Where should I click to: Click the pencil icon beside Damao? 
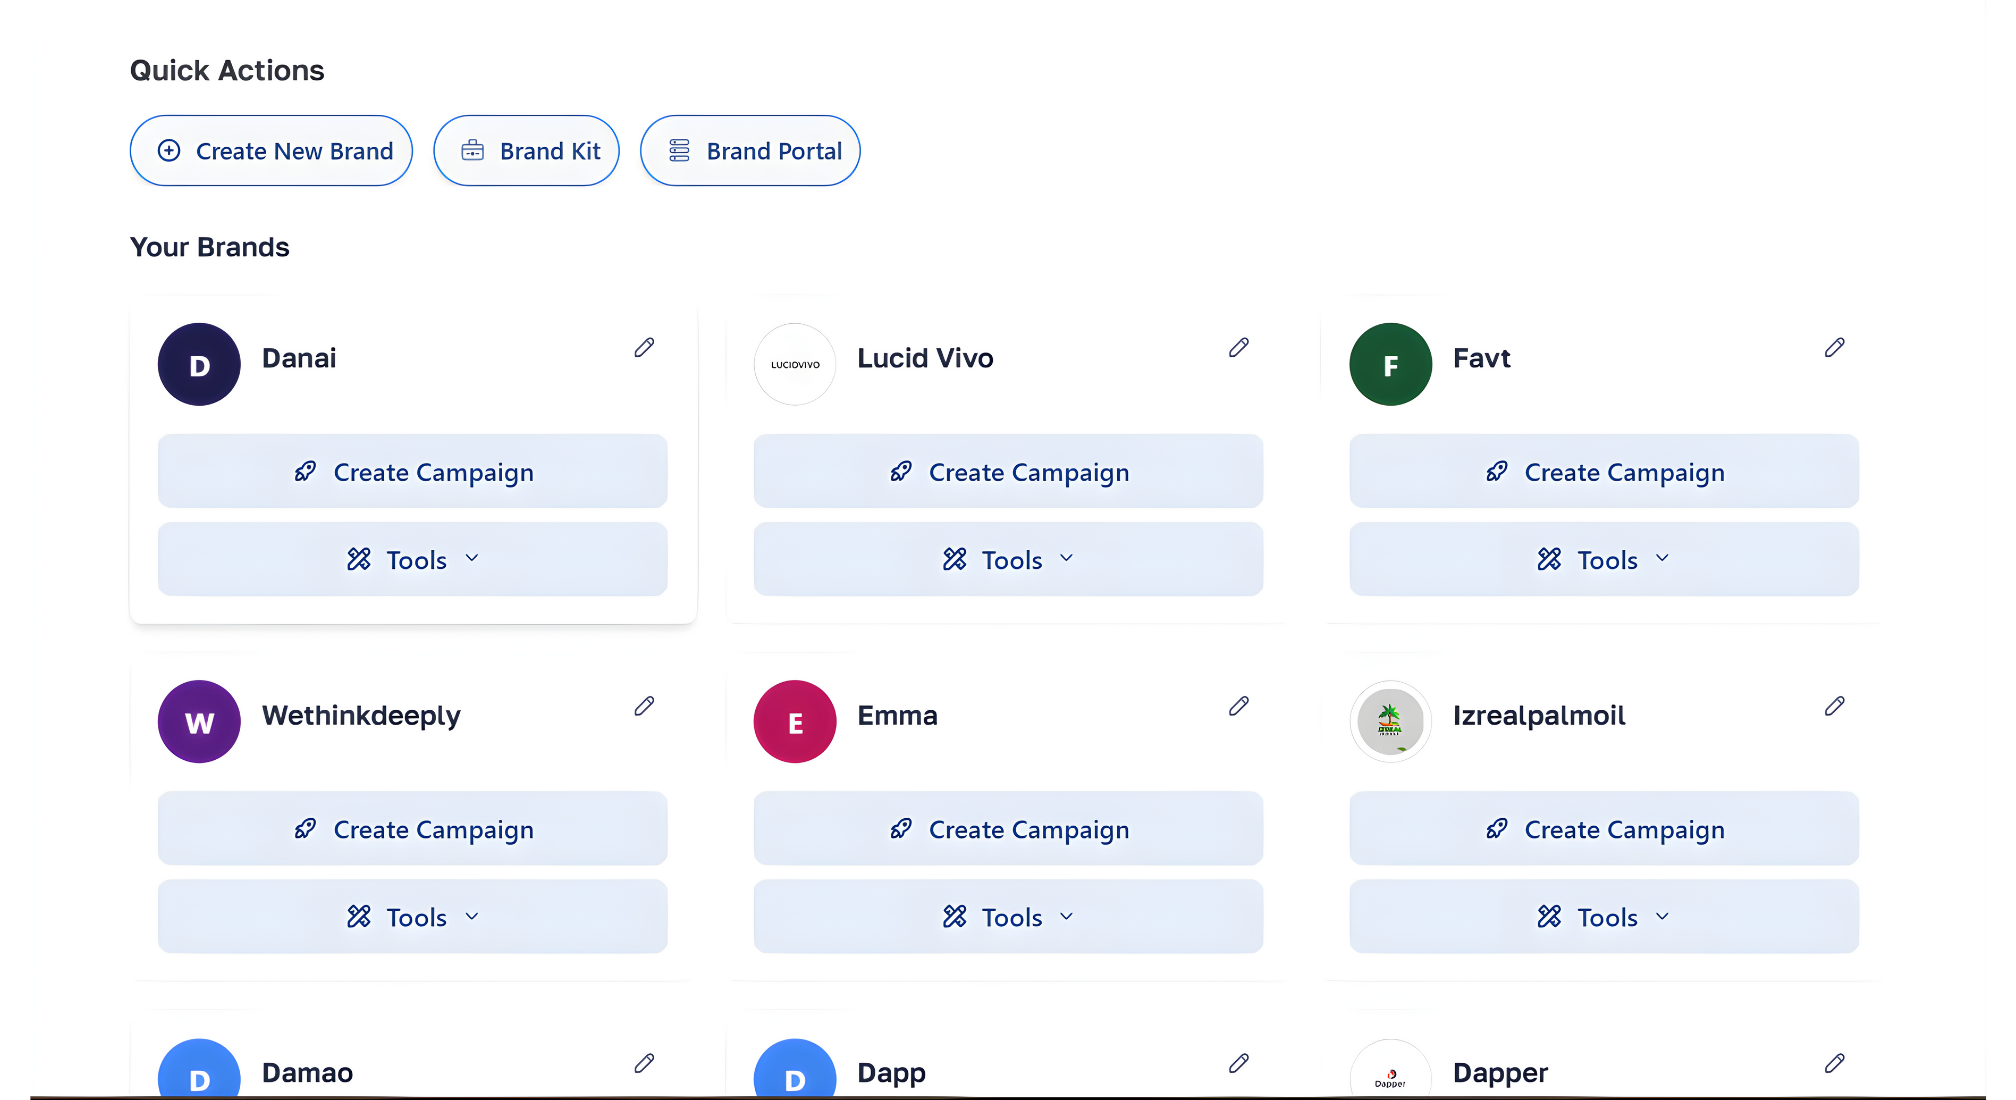[644, 1063]
